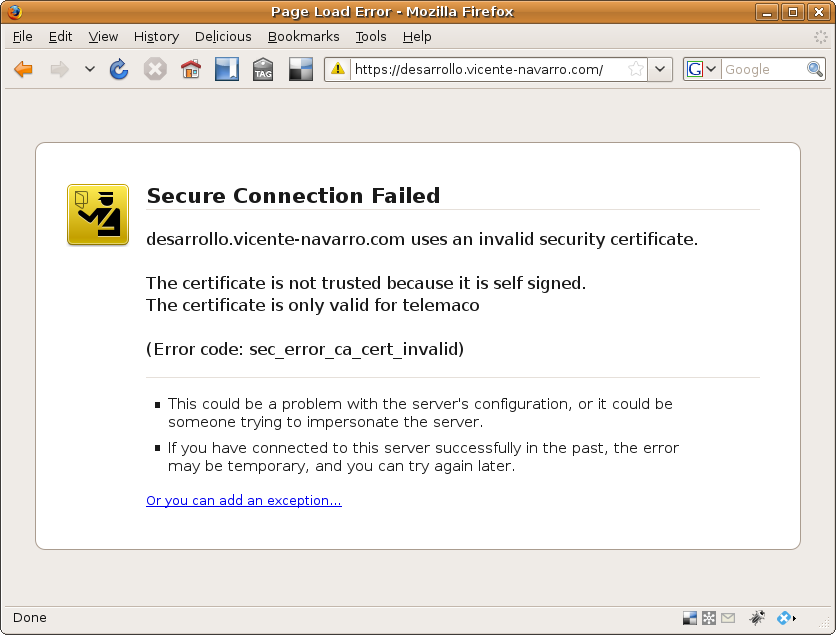
Task: Open the Delicious menu
Action: click(223, 36)
